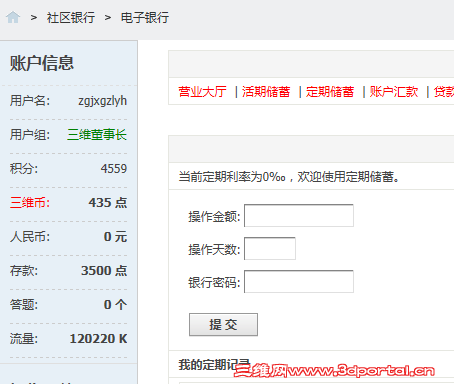Switch to 账户汇款 section
The height and width of the screenshot is (384, 454).
(x=394, y=92)
